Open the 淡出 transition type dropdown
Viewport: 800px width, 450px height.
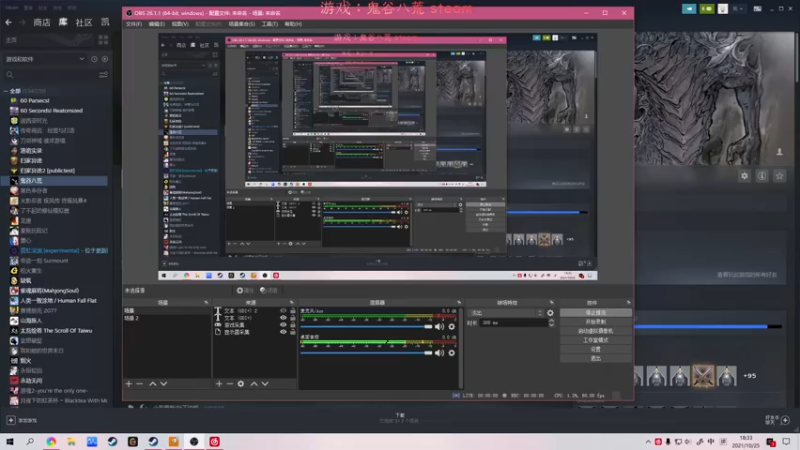pos(506,313)
